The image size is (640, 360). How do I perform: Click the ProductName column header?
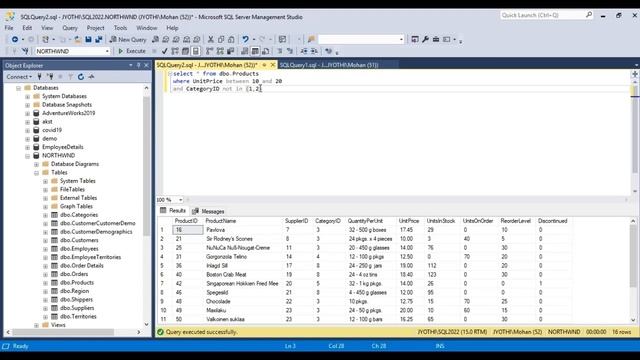[x=221, y=221]
